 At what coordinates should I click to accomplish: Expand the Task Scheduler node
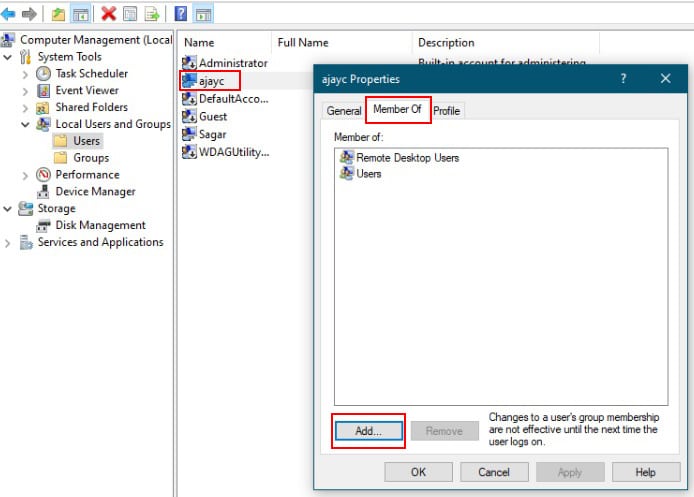(25, 74)
